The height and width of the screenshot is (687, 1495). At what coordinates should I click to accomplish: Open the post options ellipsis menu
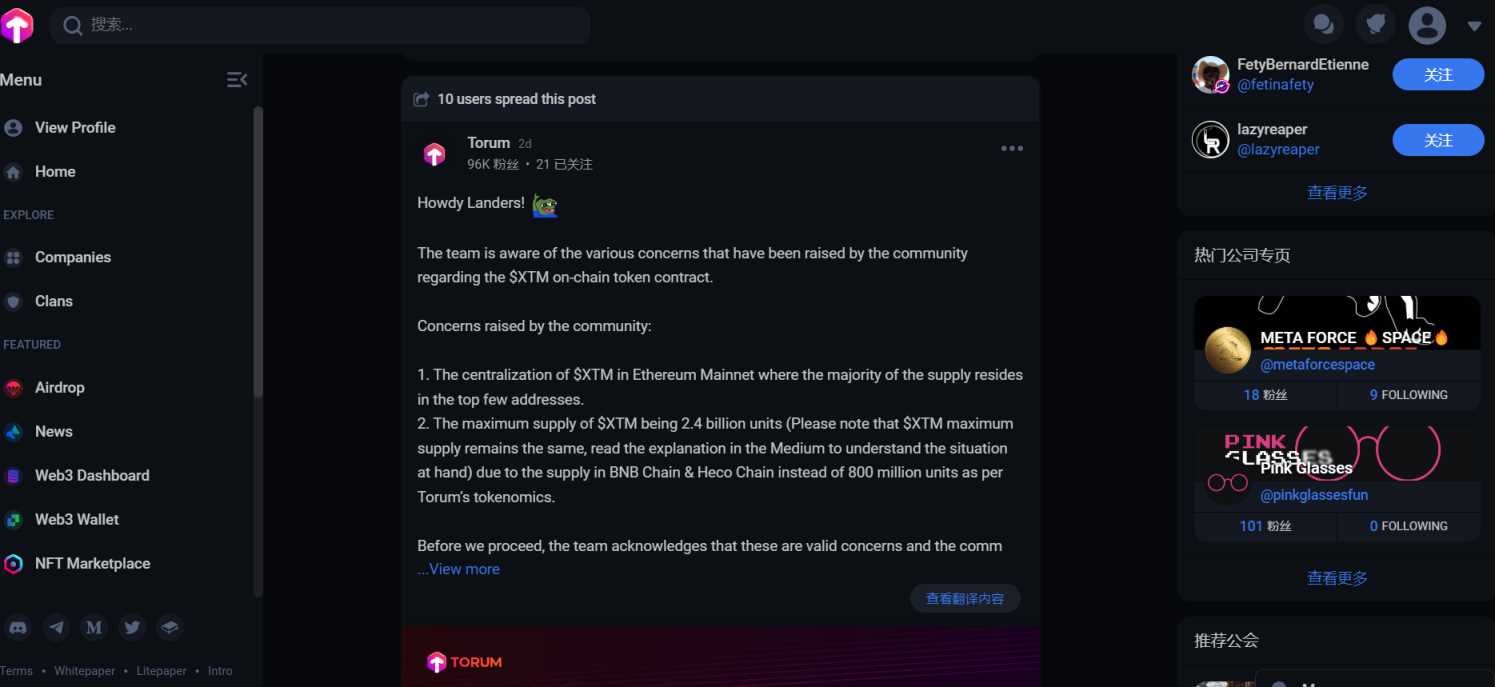pos(1012,148)
